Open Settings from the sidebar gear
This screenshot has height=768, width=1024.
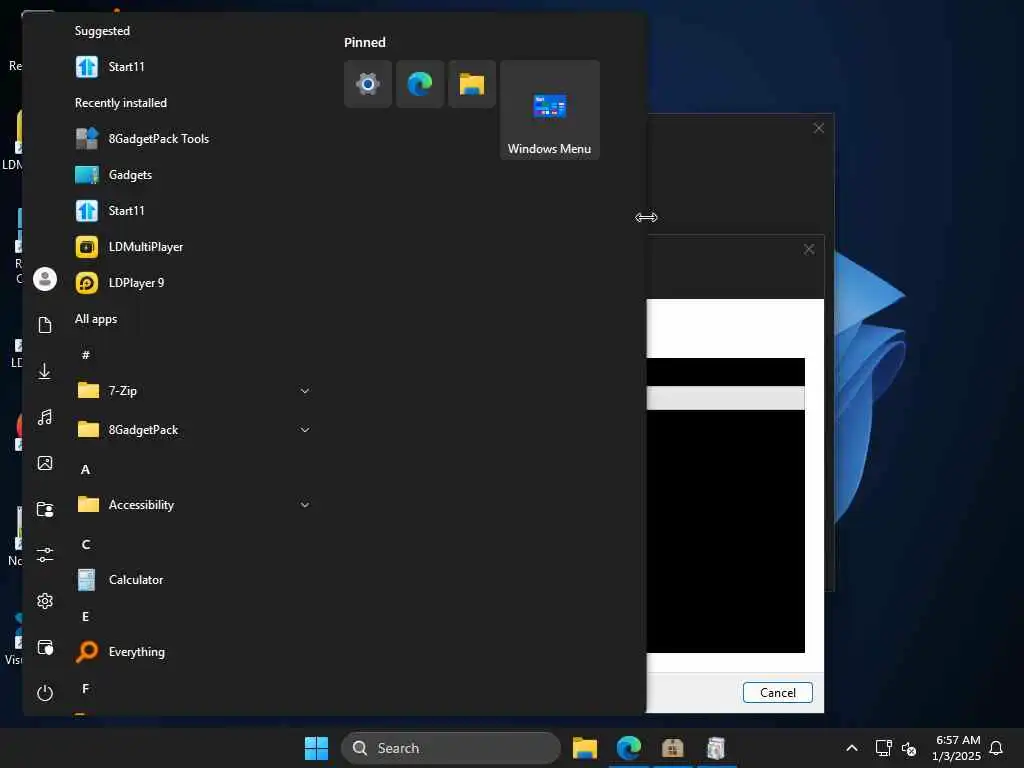45,601
